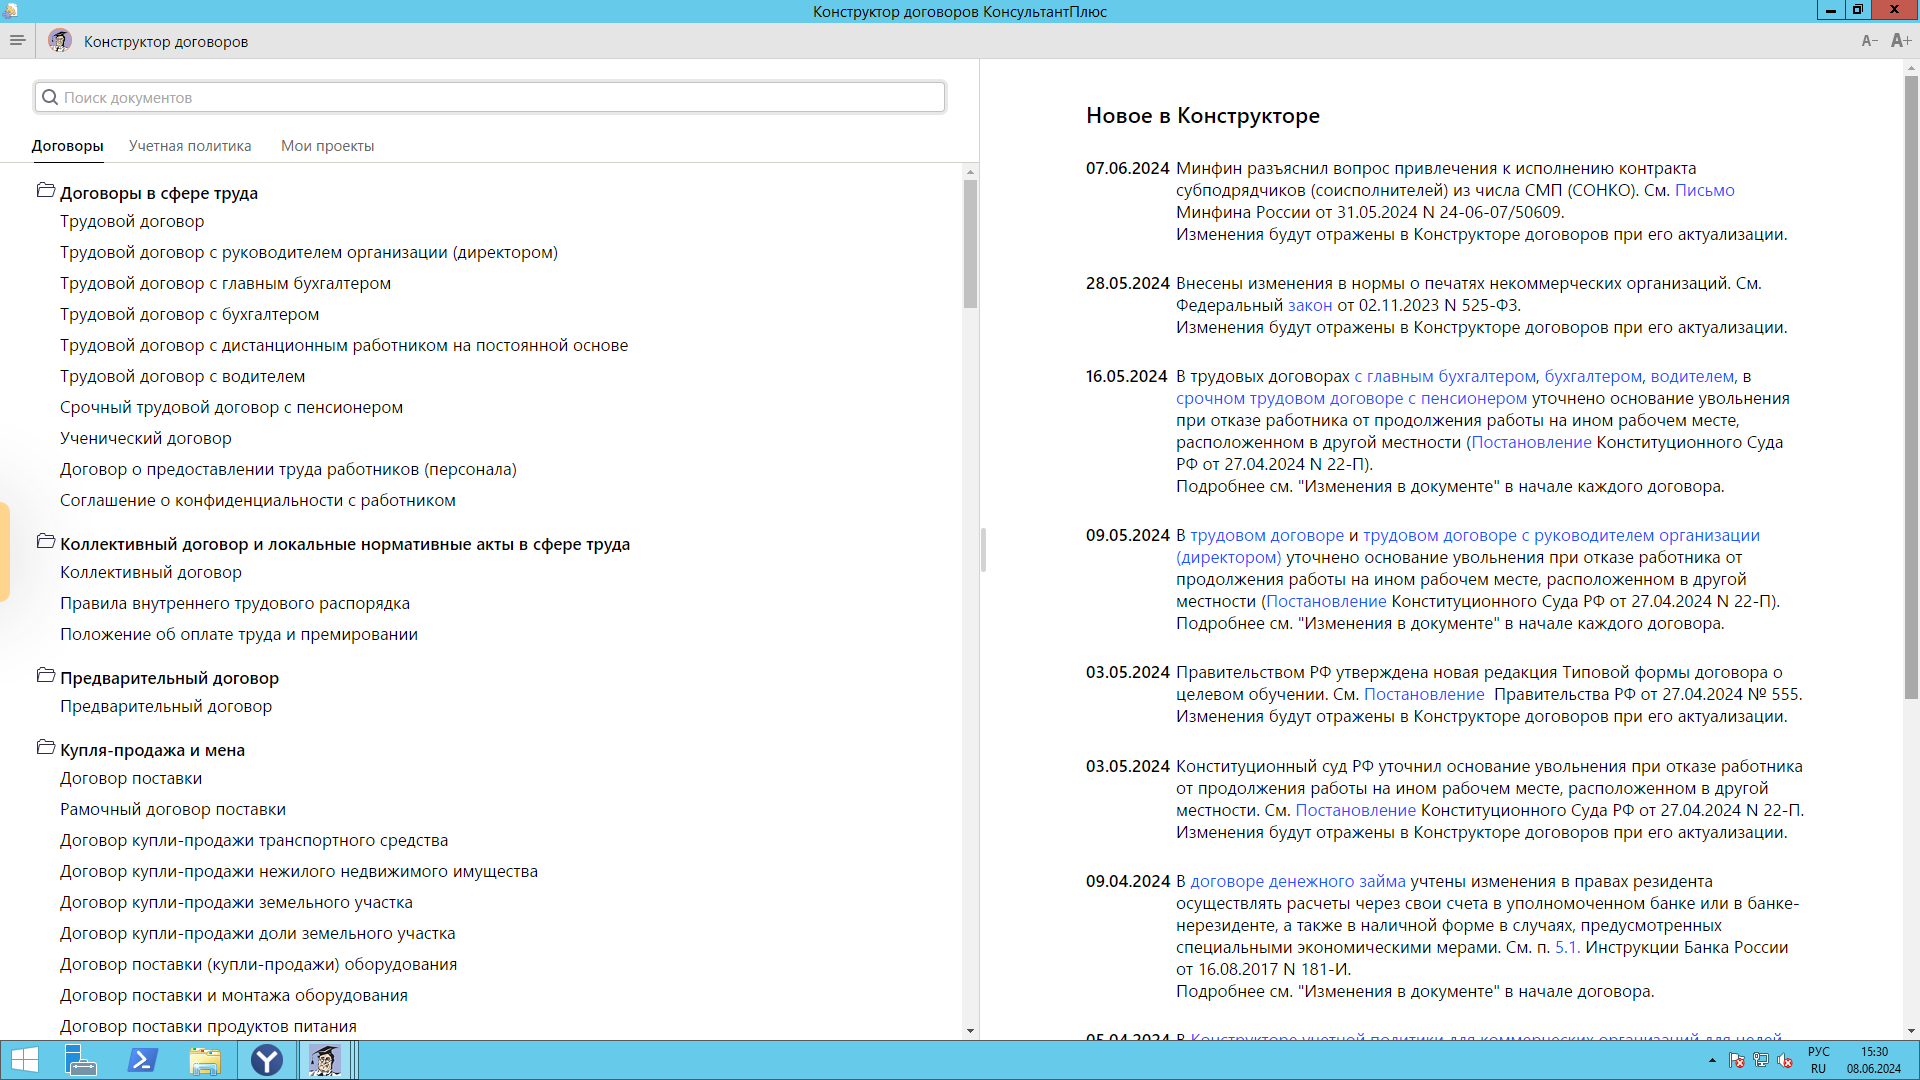This screenshot has width=1920, height=1080.
Task: Open Server Manager from the taskbar
Action: click(x=80, y=1060)
